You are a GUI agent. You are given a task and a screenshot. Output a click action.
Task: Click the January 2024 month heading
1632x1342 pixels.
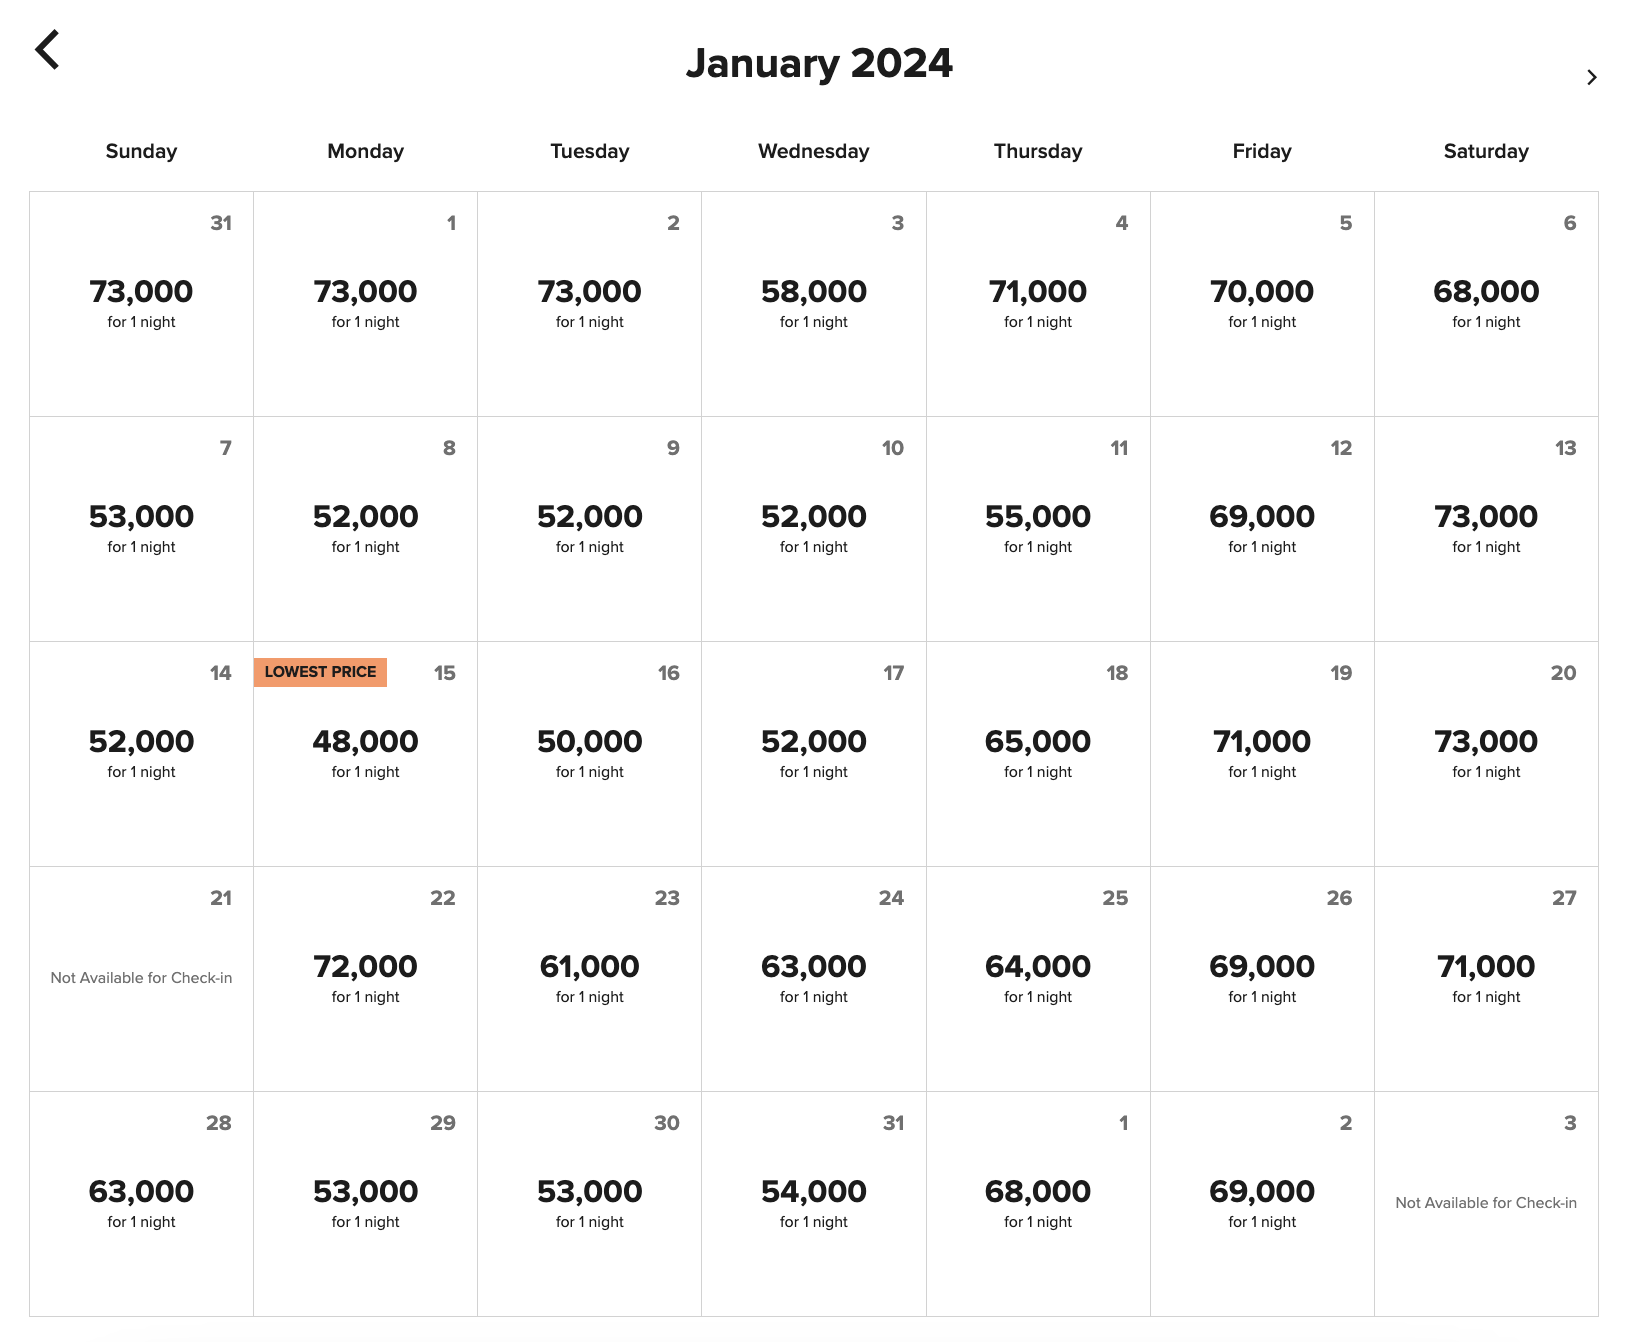coord(819,64)
